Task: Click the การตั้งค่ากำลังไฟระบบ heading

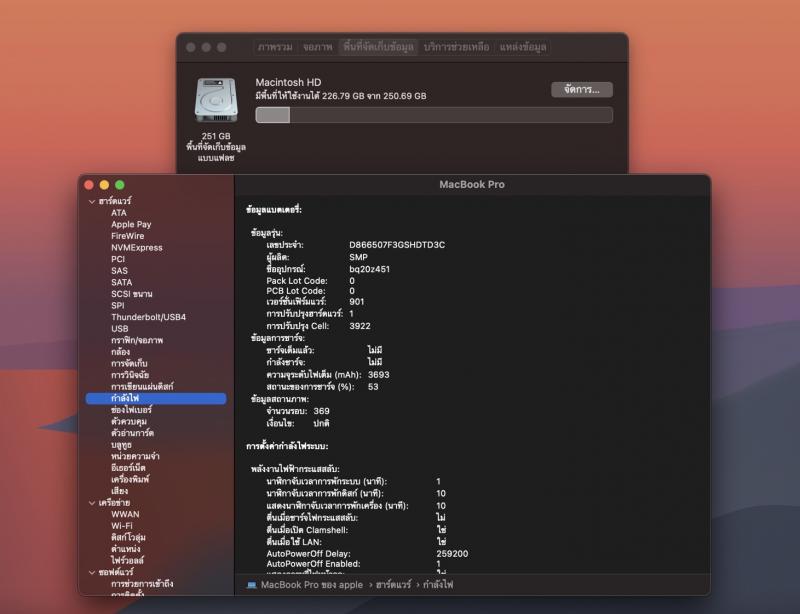Action: pyautogui.click(x=287, y=447)
